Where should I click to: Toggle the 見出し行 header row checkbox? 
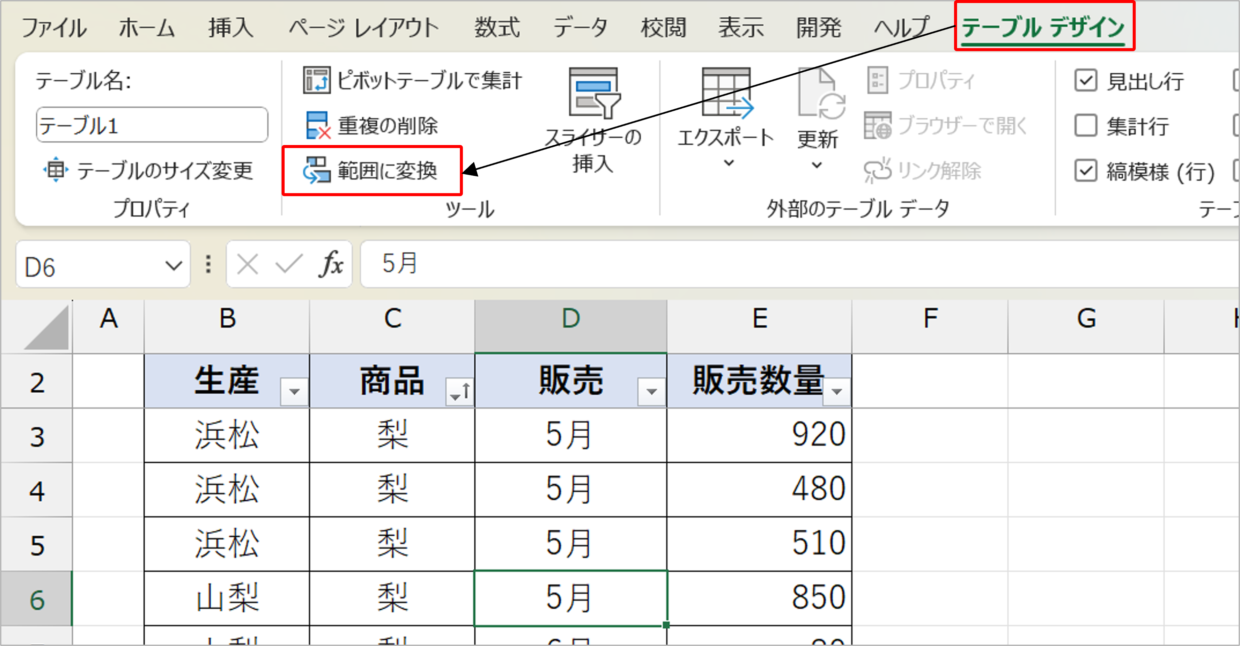(x=1086, y=80)
